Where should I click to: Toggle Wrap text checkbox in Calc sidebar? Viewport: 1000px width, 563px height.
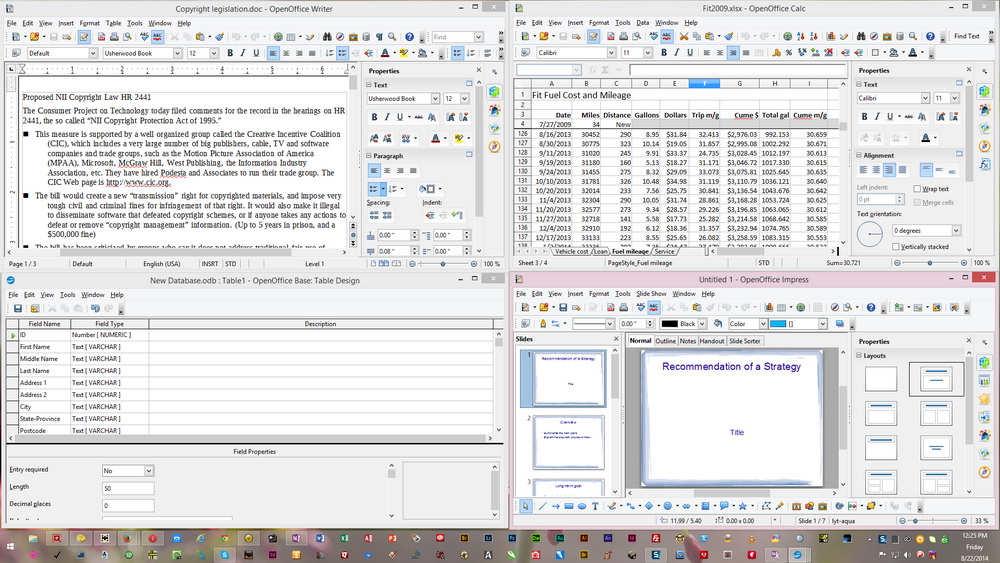tap(917, 189)
